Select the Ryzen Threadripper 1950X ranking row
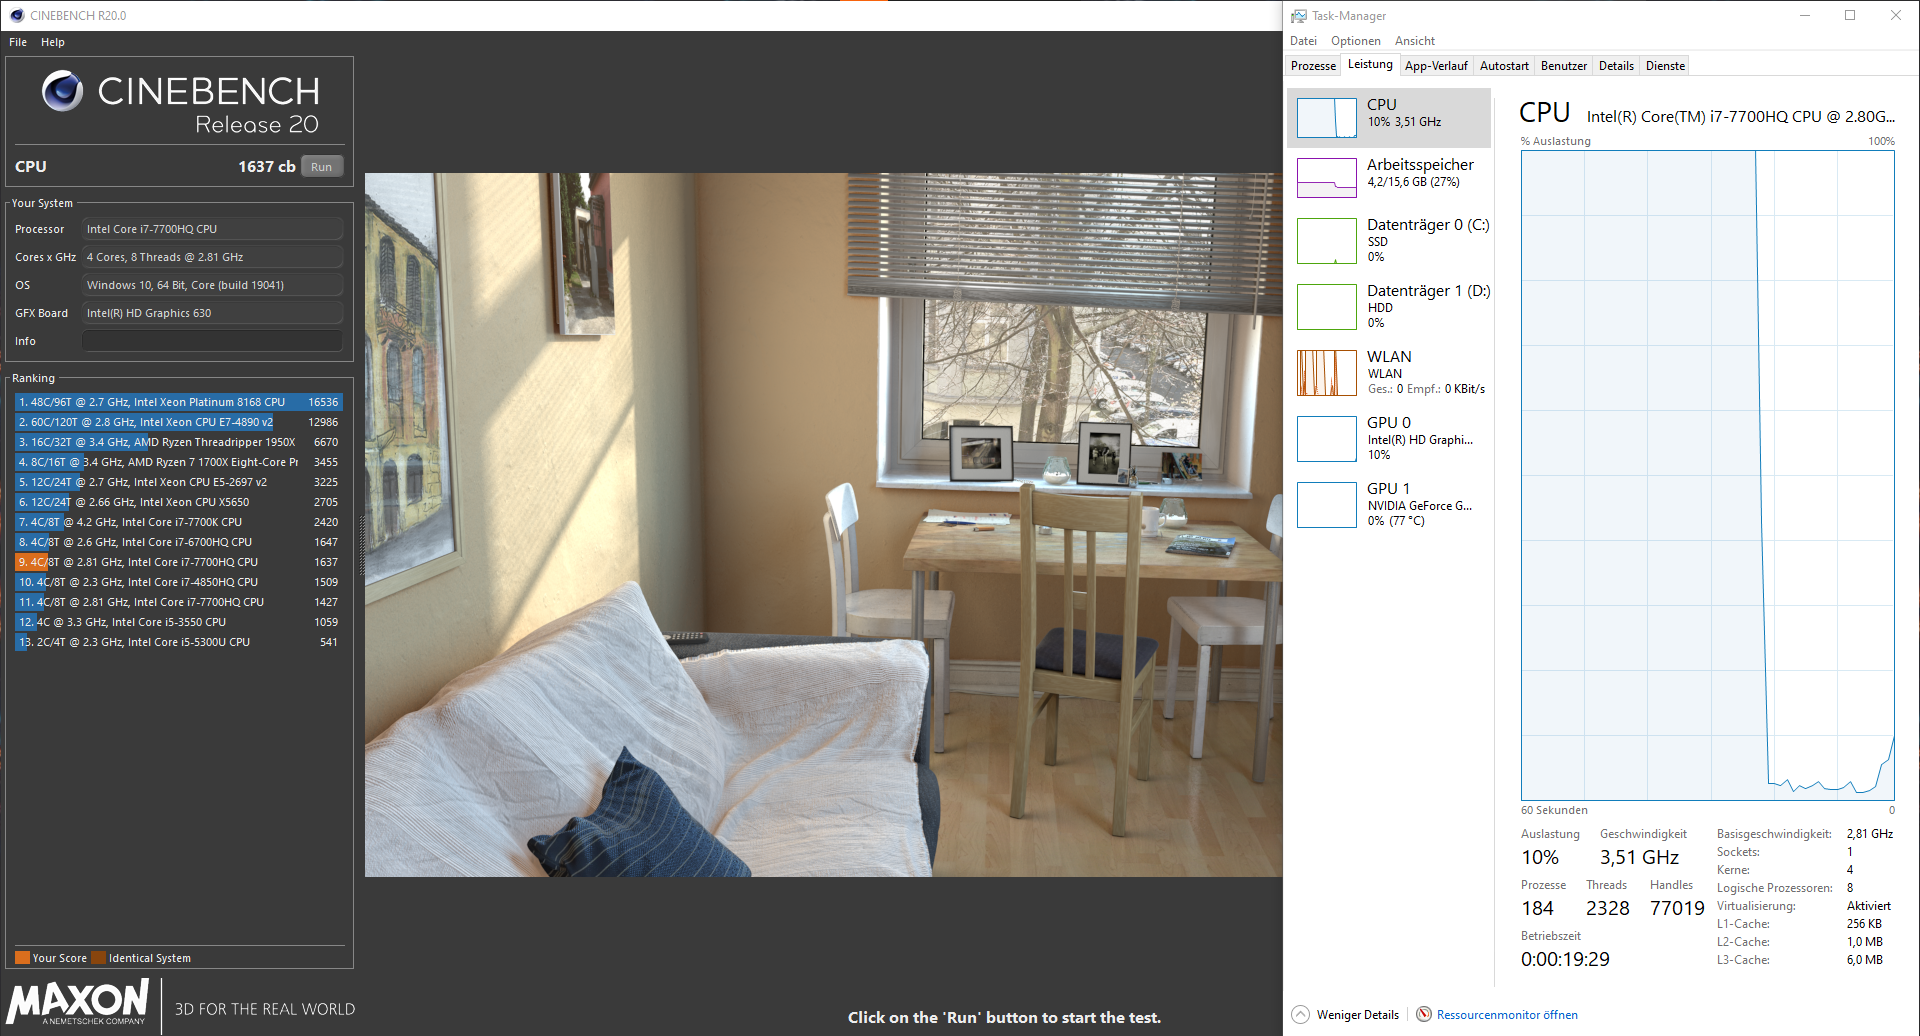The width and height of the screenshot is (1920, 1036). (179, 442)
